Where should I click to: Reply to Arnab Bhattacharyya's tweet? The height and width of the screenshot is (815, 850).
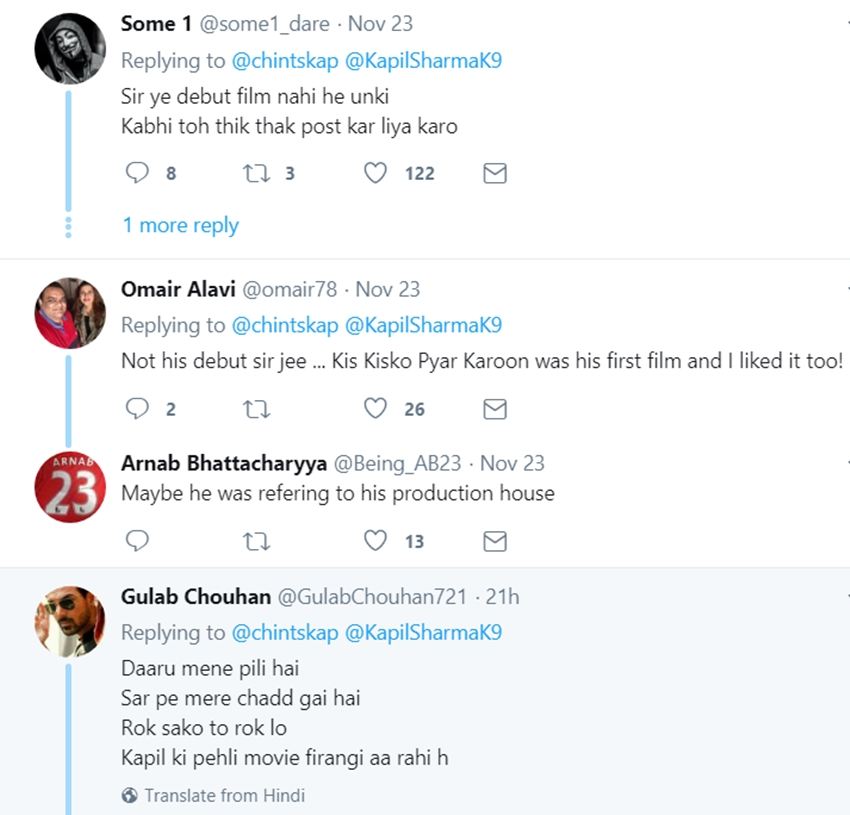(x=138, y=541)
